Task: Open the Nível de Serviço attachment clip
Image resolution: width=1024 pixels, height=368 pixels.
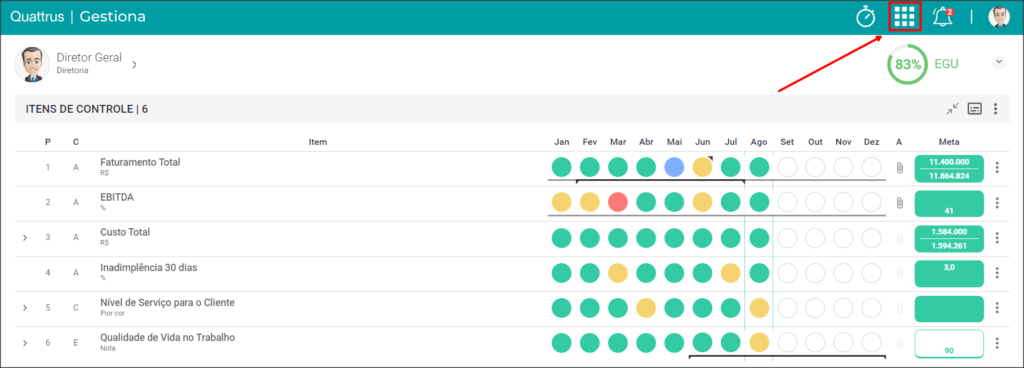Action: [899, 308]
